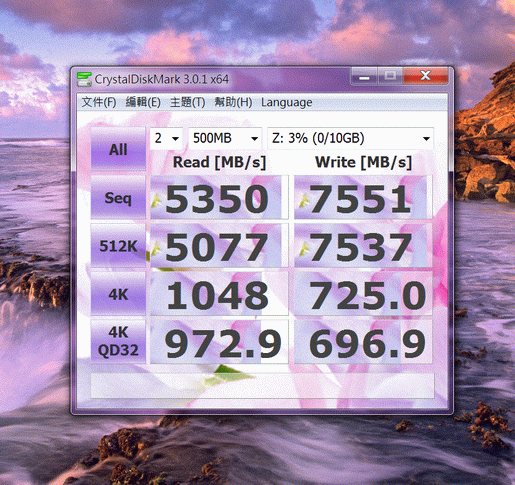The image size is (515, 485).
Task: Run all benchmarks with All button
Action: point(118,149)
